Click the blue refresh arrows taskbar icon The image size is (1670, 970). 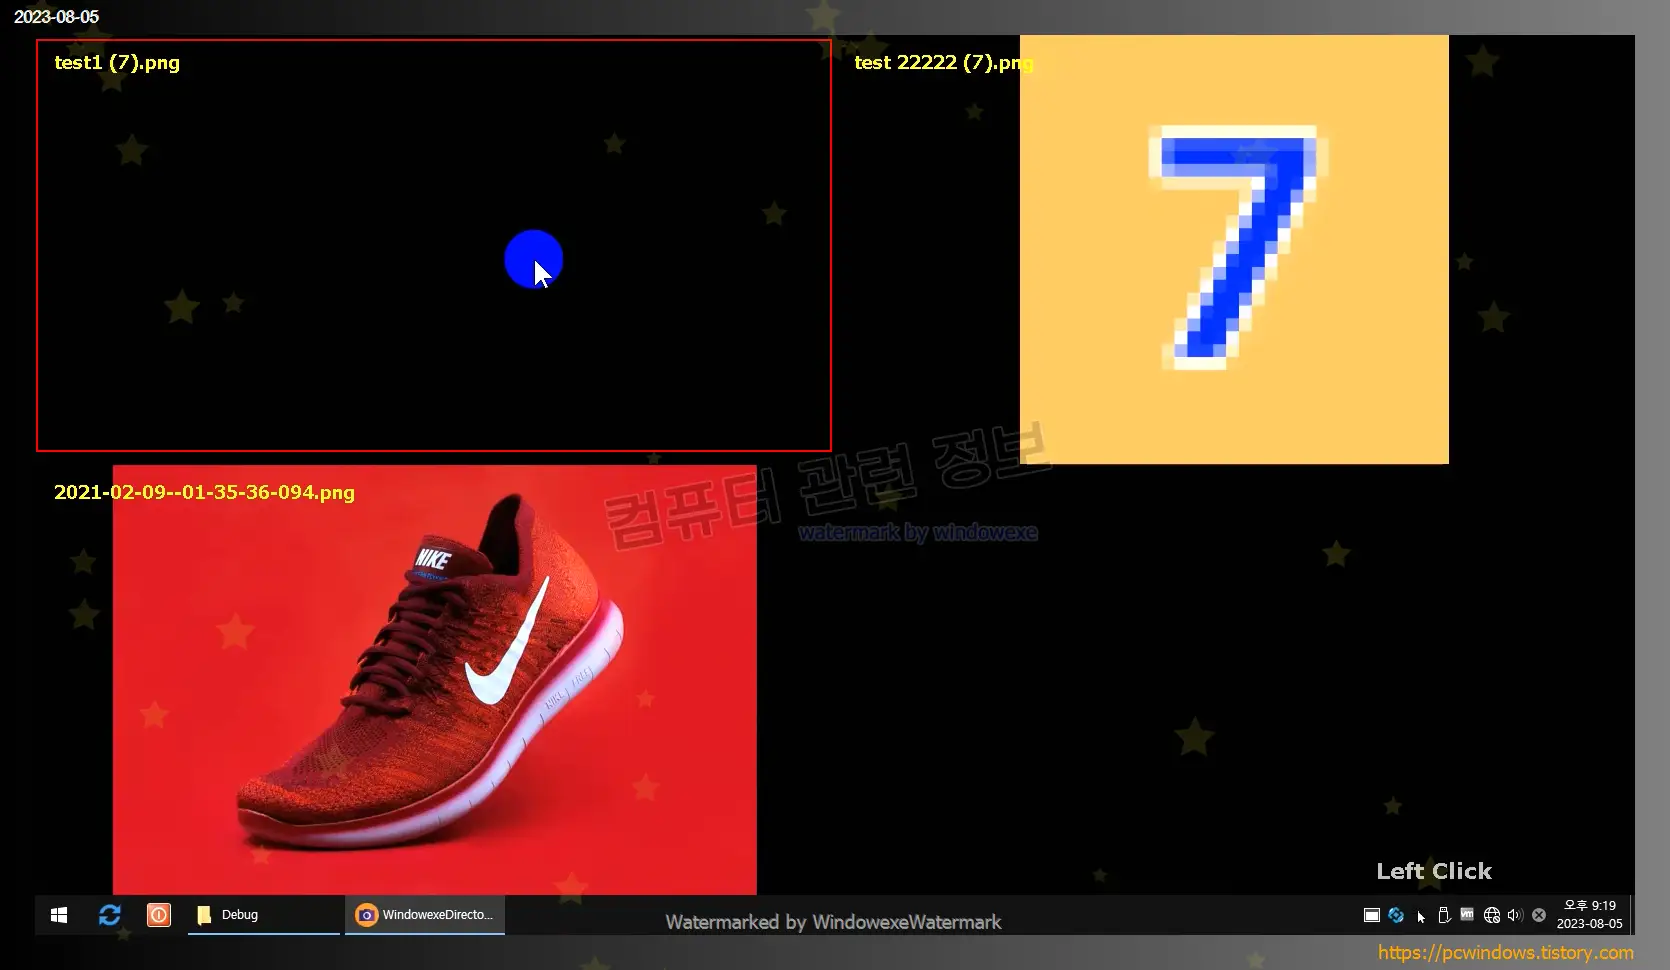[x=110, y=915]
